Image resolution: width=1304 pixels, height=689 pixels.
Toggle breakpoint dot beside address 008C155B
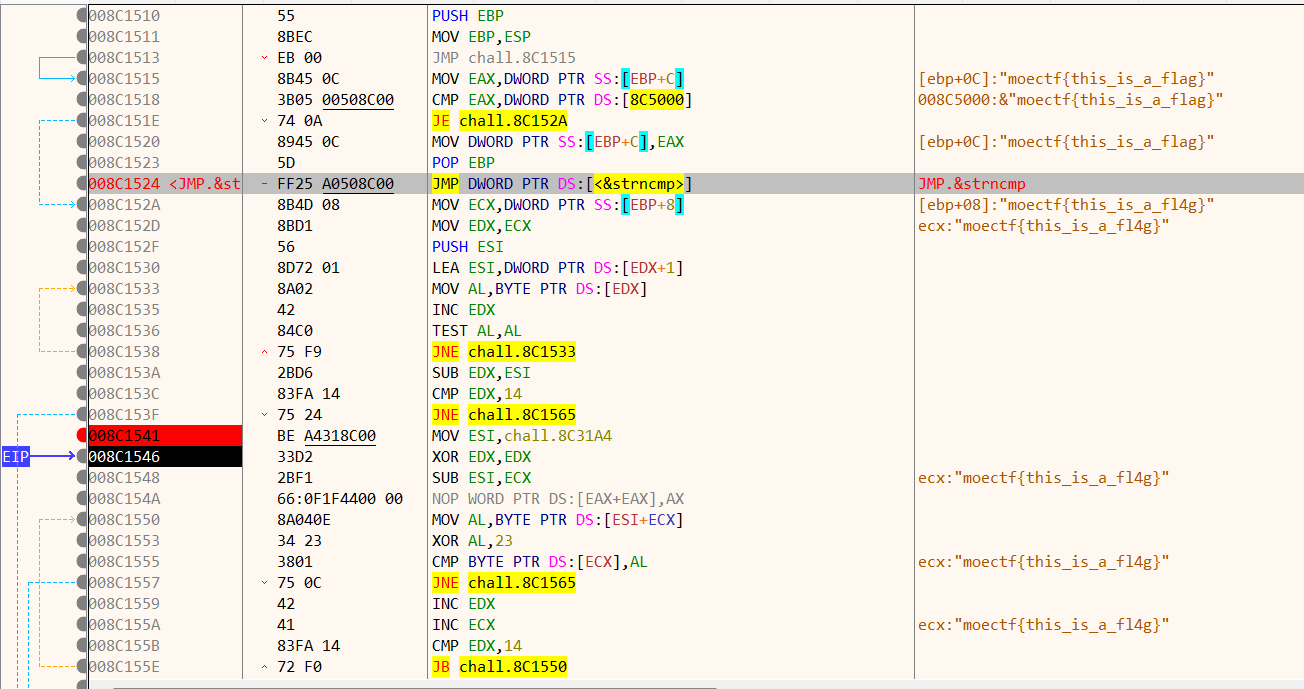tap(82, 646)
